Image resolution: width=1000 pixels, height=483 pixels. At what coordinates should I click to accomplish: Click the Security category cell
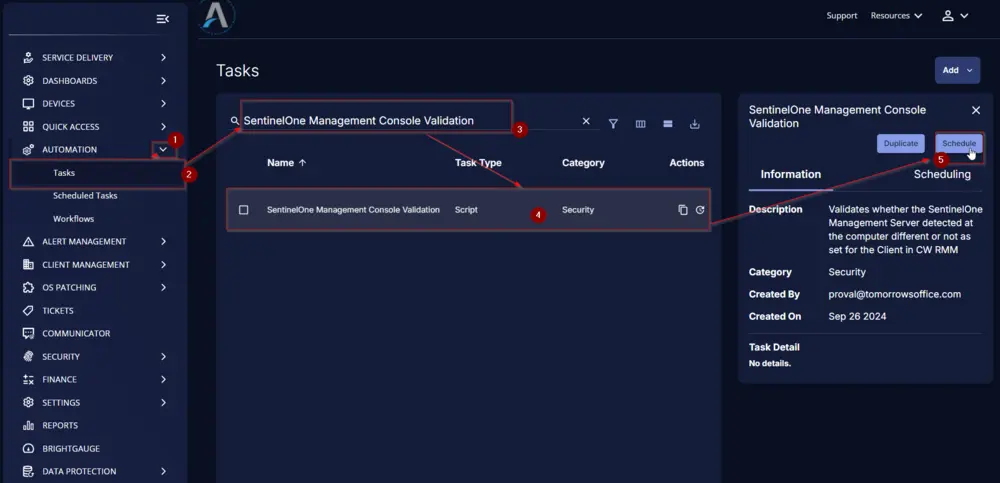[x=578, y=209]
